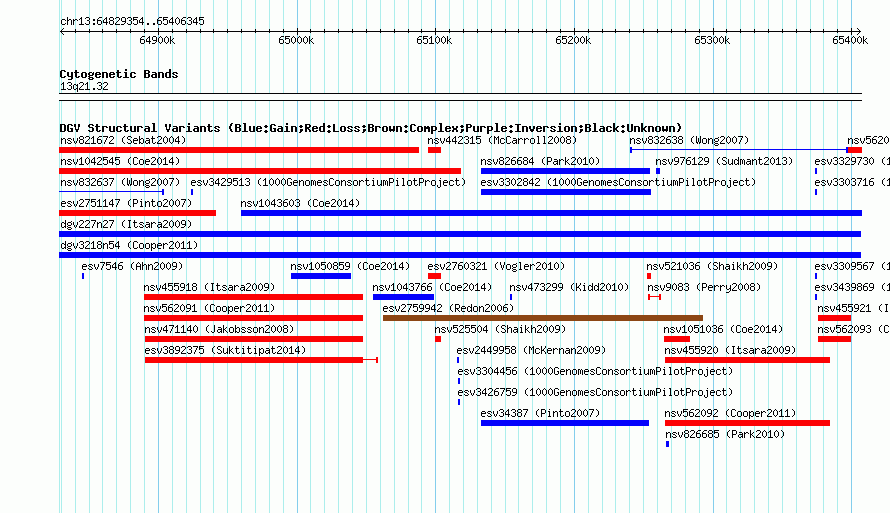Click chr13:64829354..65406345 region label
The width and height of the screenshot is (890, 513).
132,21
